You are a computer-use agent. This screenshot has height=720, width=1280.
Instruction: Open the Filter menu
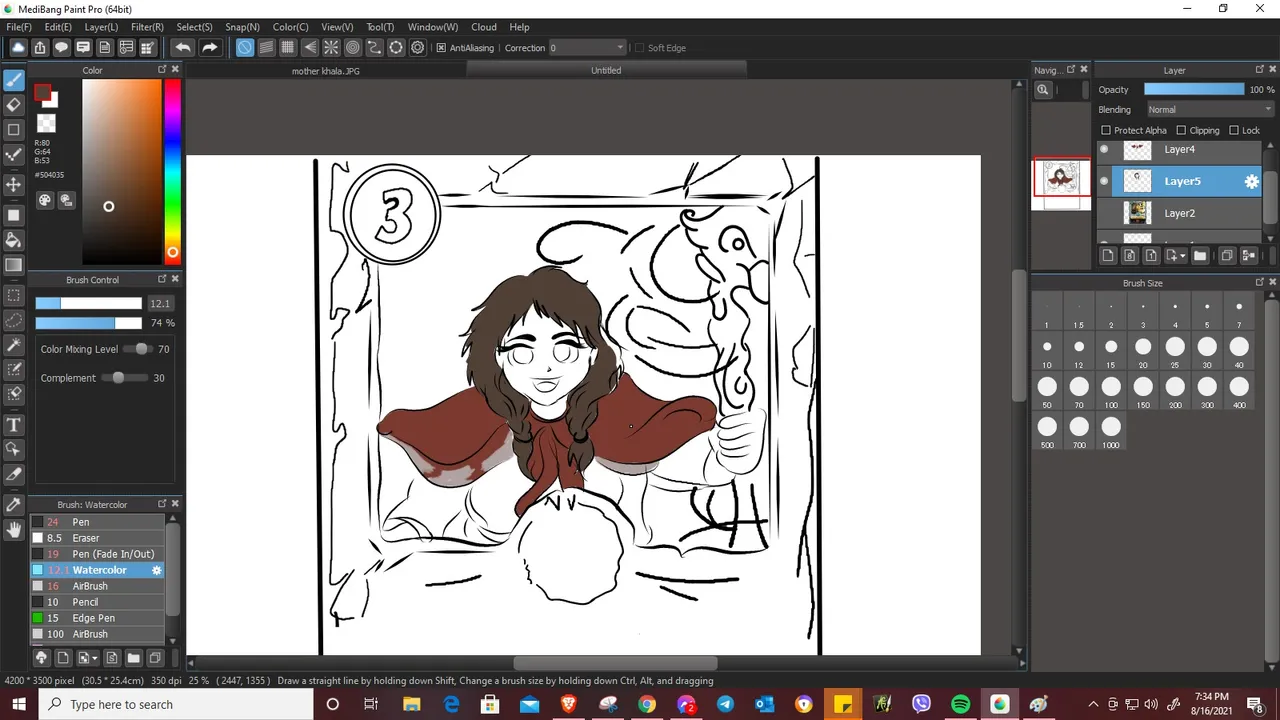(147, 27)
